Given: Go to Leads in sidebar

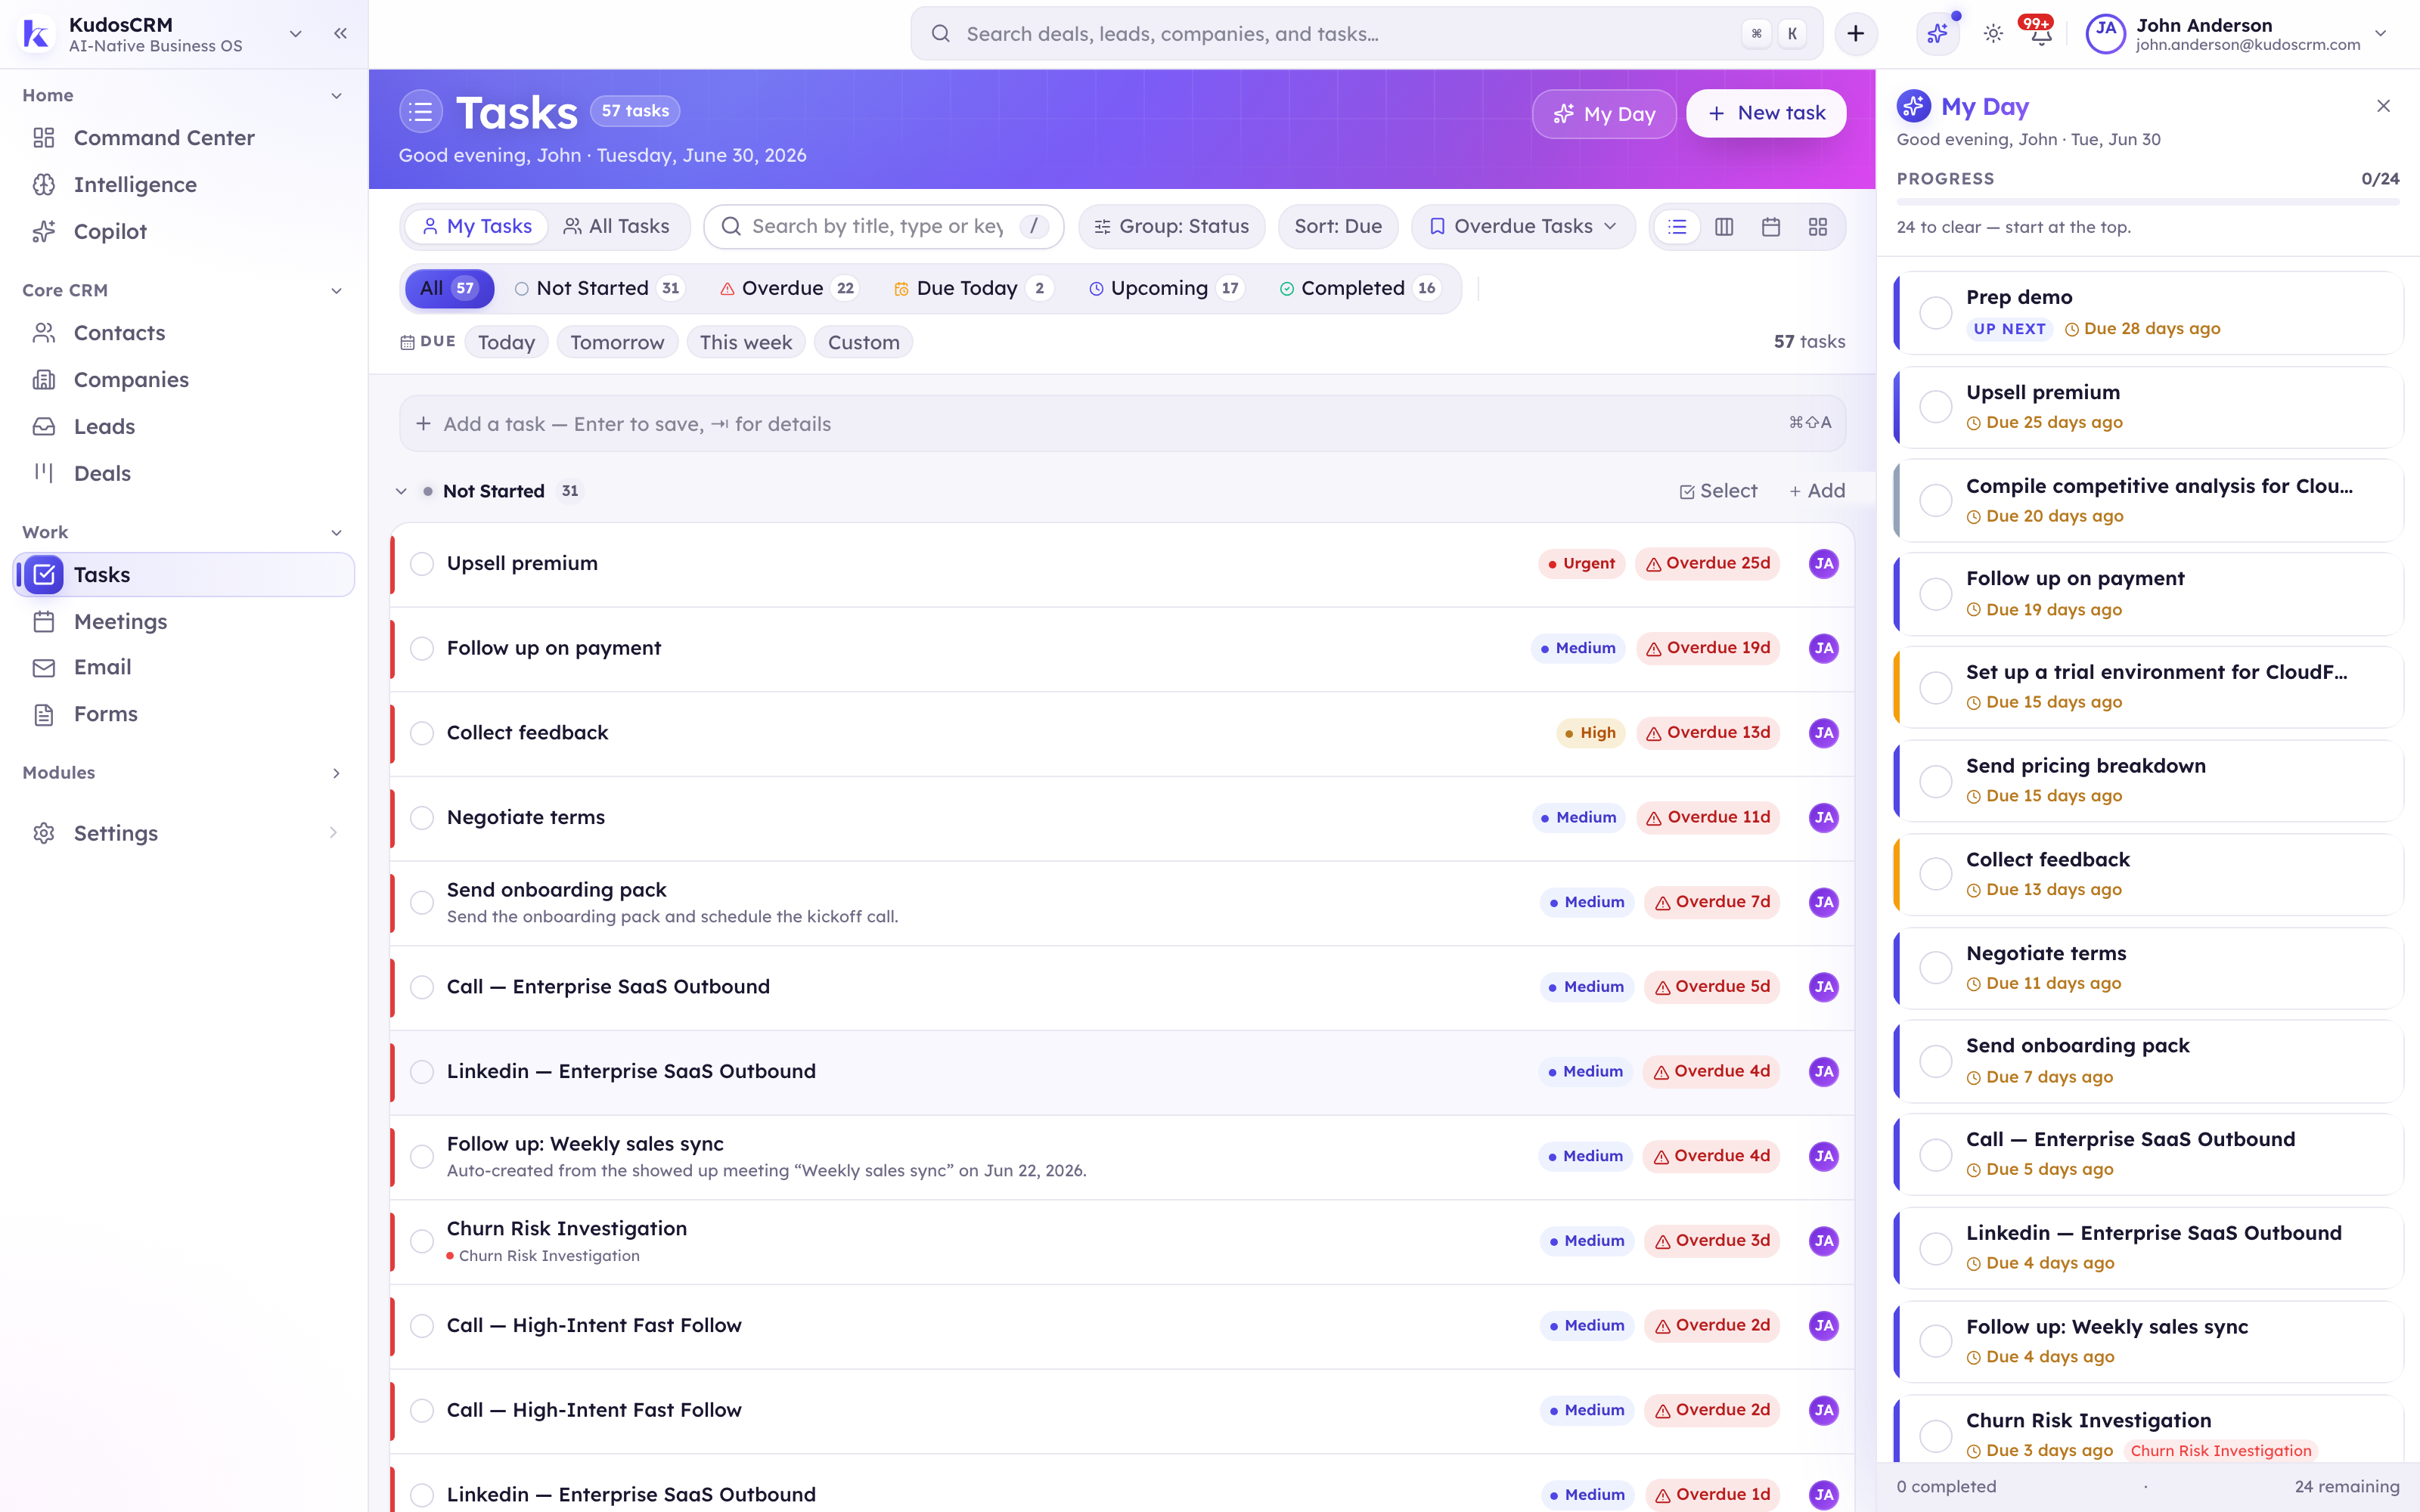Looking at the screenshot, I should coord(184,427).
